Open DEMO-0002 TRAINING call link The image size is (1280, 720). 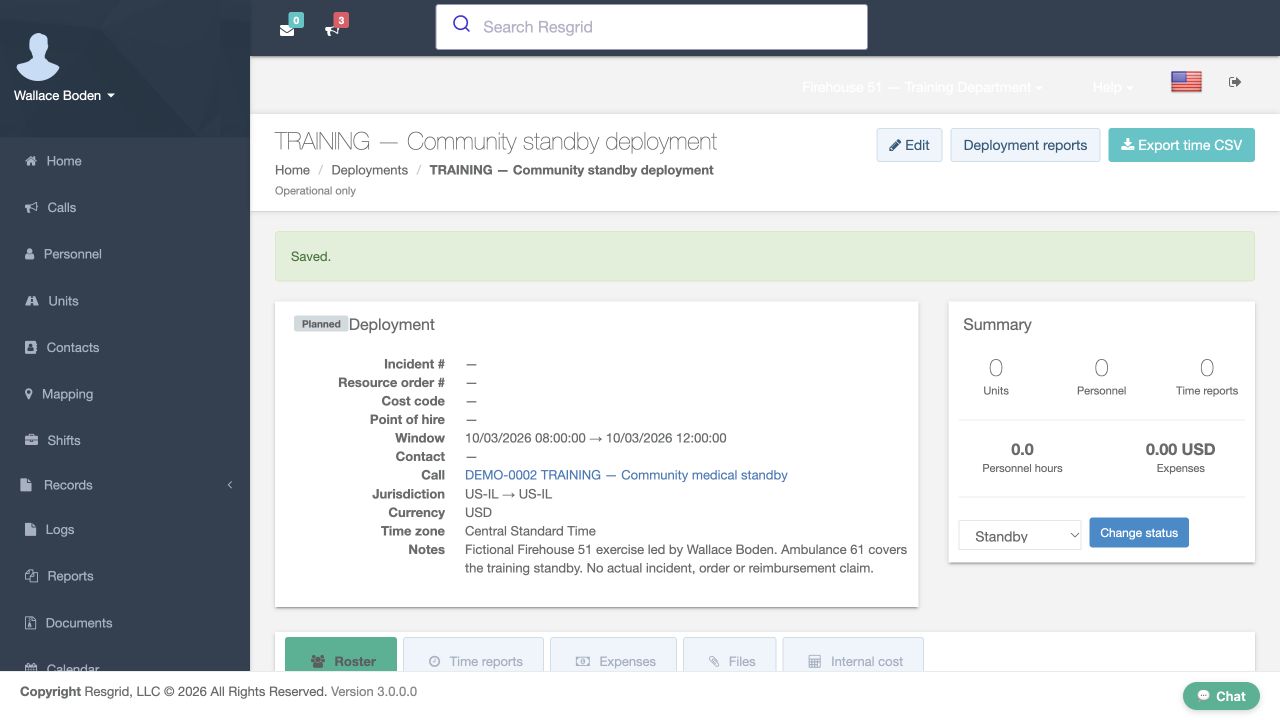click(626, 475)
